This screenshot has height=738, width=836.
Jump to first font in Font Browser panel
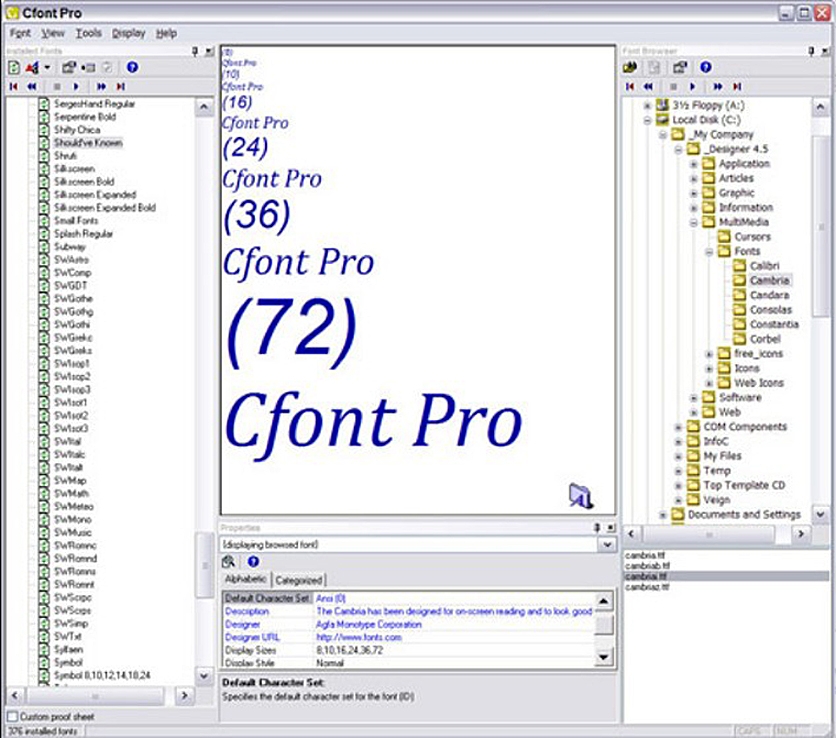[630, 86]
